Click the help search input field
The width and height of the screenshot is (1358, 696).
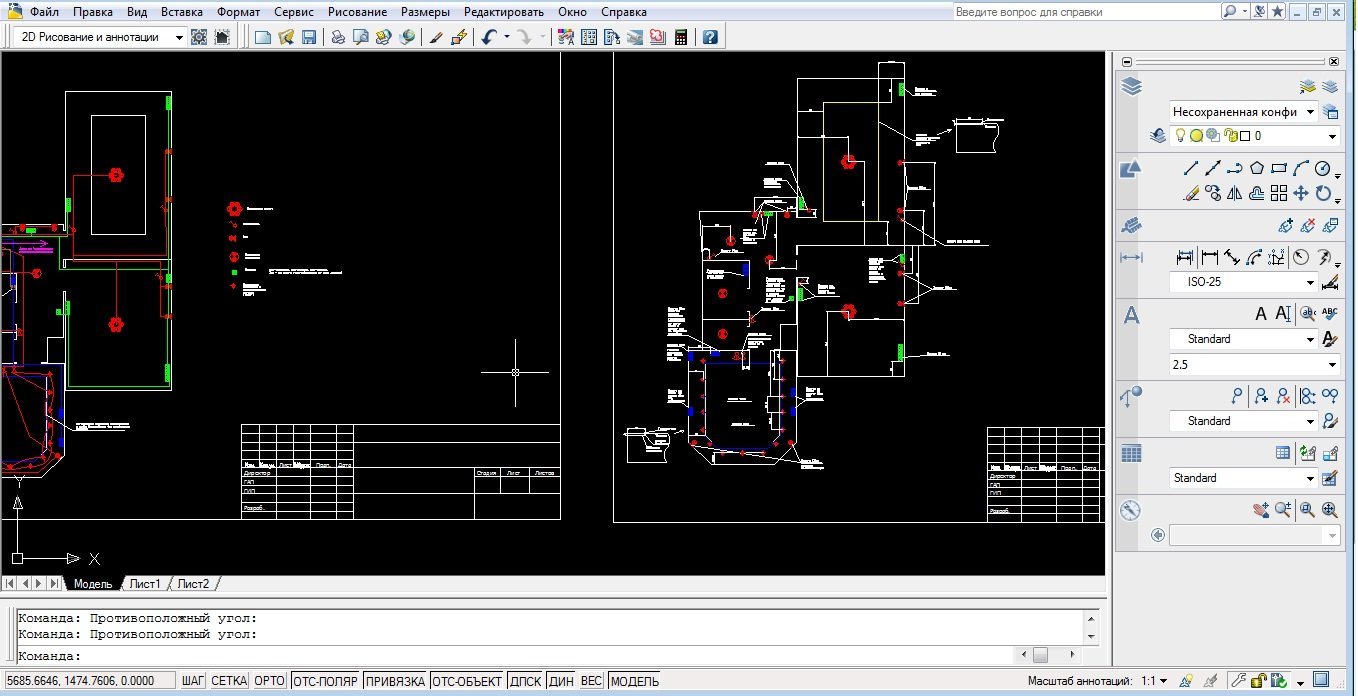click(1083, 12)
